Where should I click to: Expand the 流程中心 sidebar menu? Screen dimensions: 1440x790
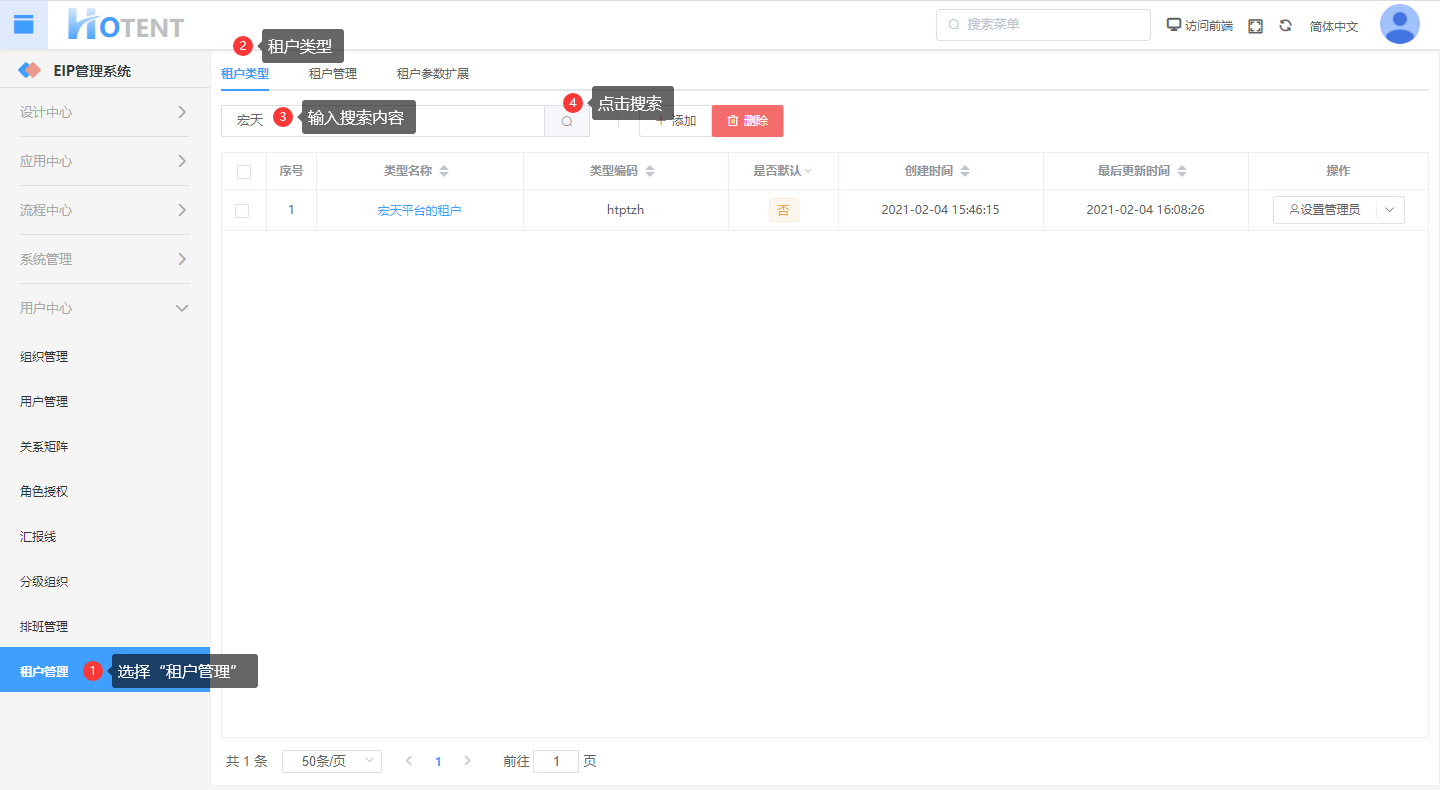(x=105, y=210)
